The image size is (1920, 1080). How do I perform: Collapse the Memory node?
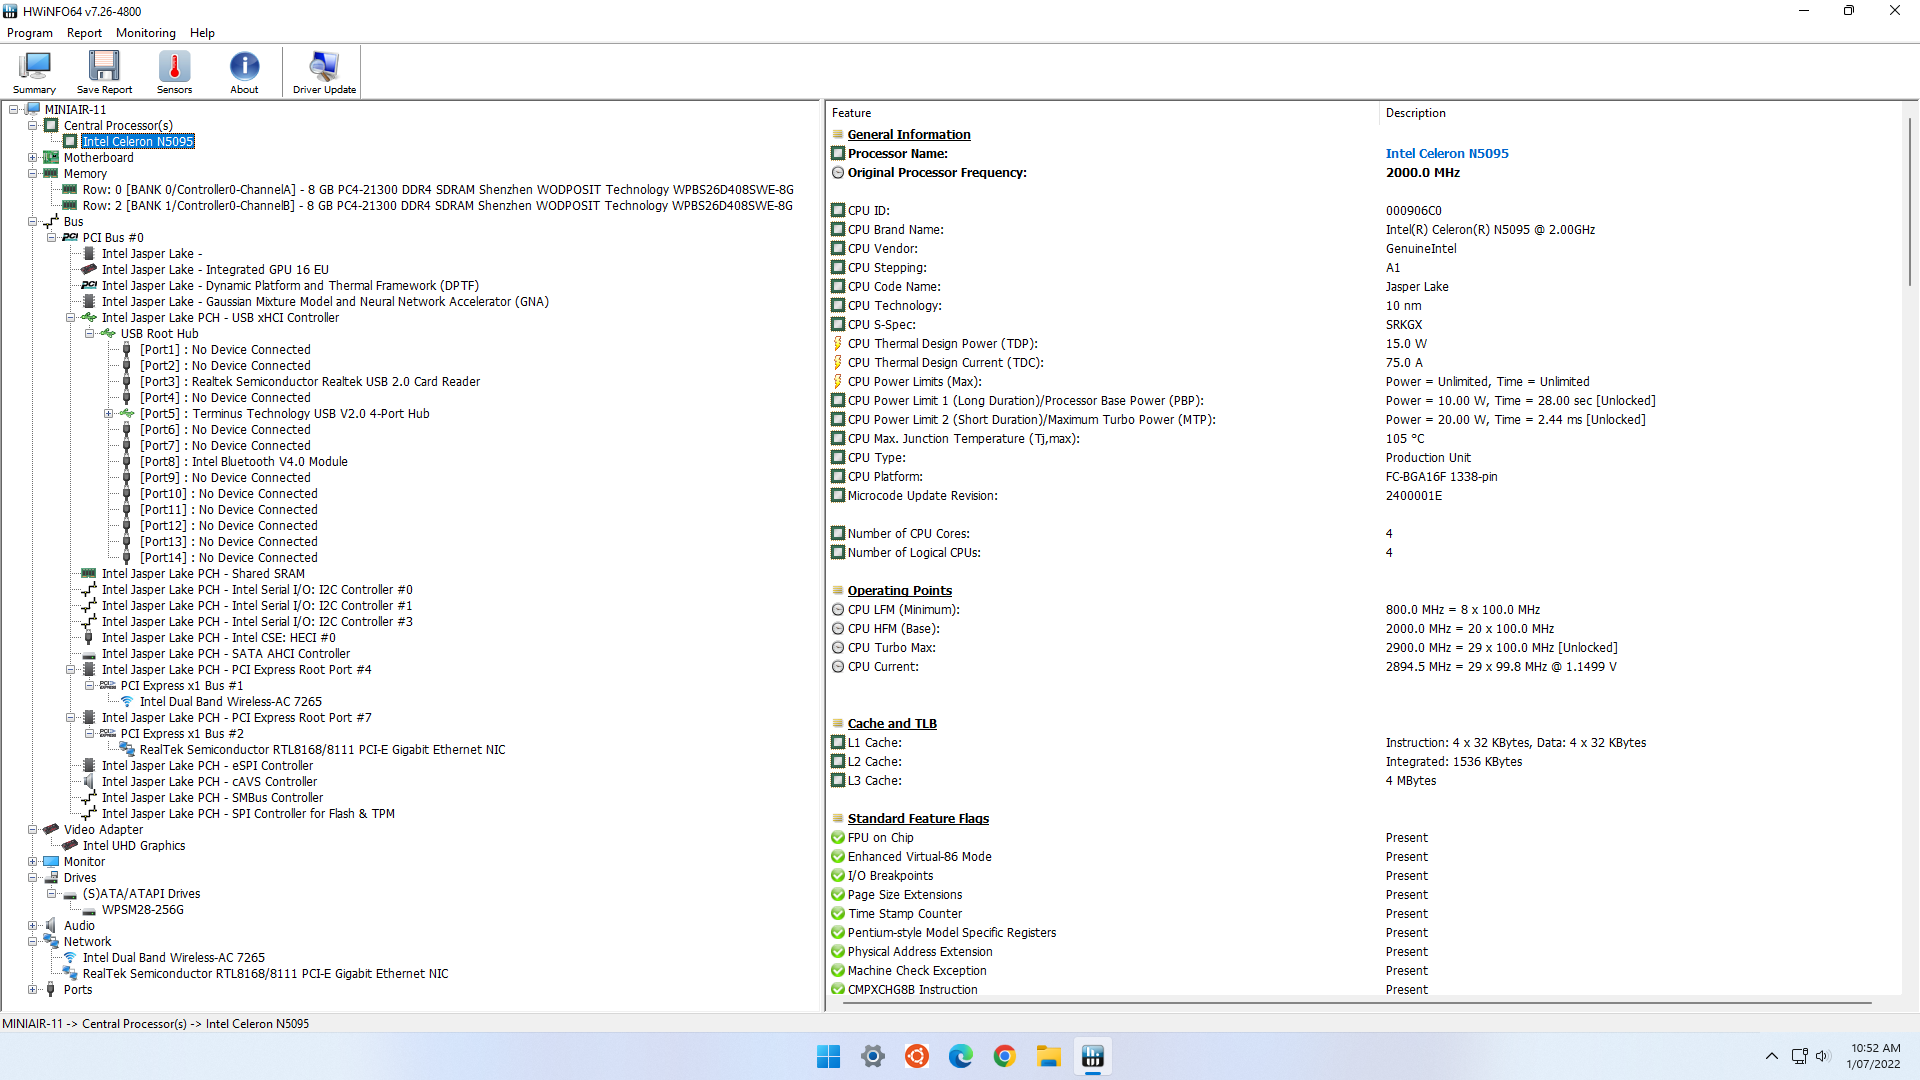point(33,174)
